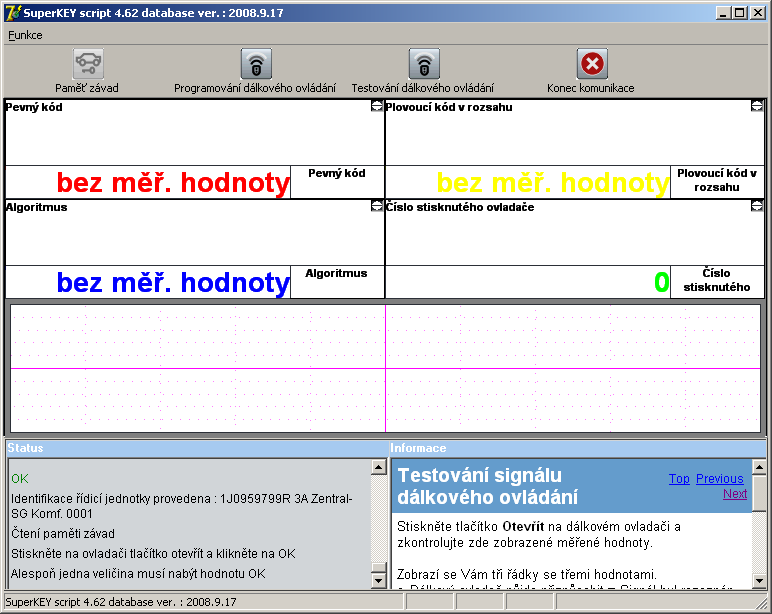Viewport: 772px width, 614px height.
Task: Click the 'Algoritmus' label cell
Action: (x=337, y=282)
